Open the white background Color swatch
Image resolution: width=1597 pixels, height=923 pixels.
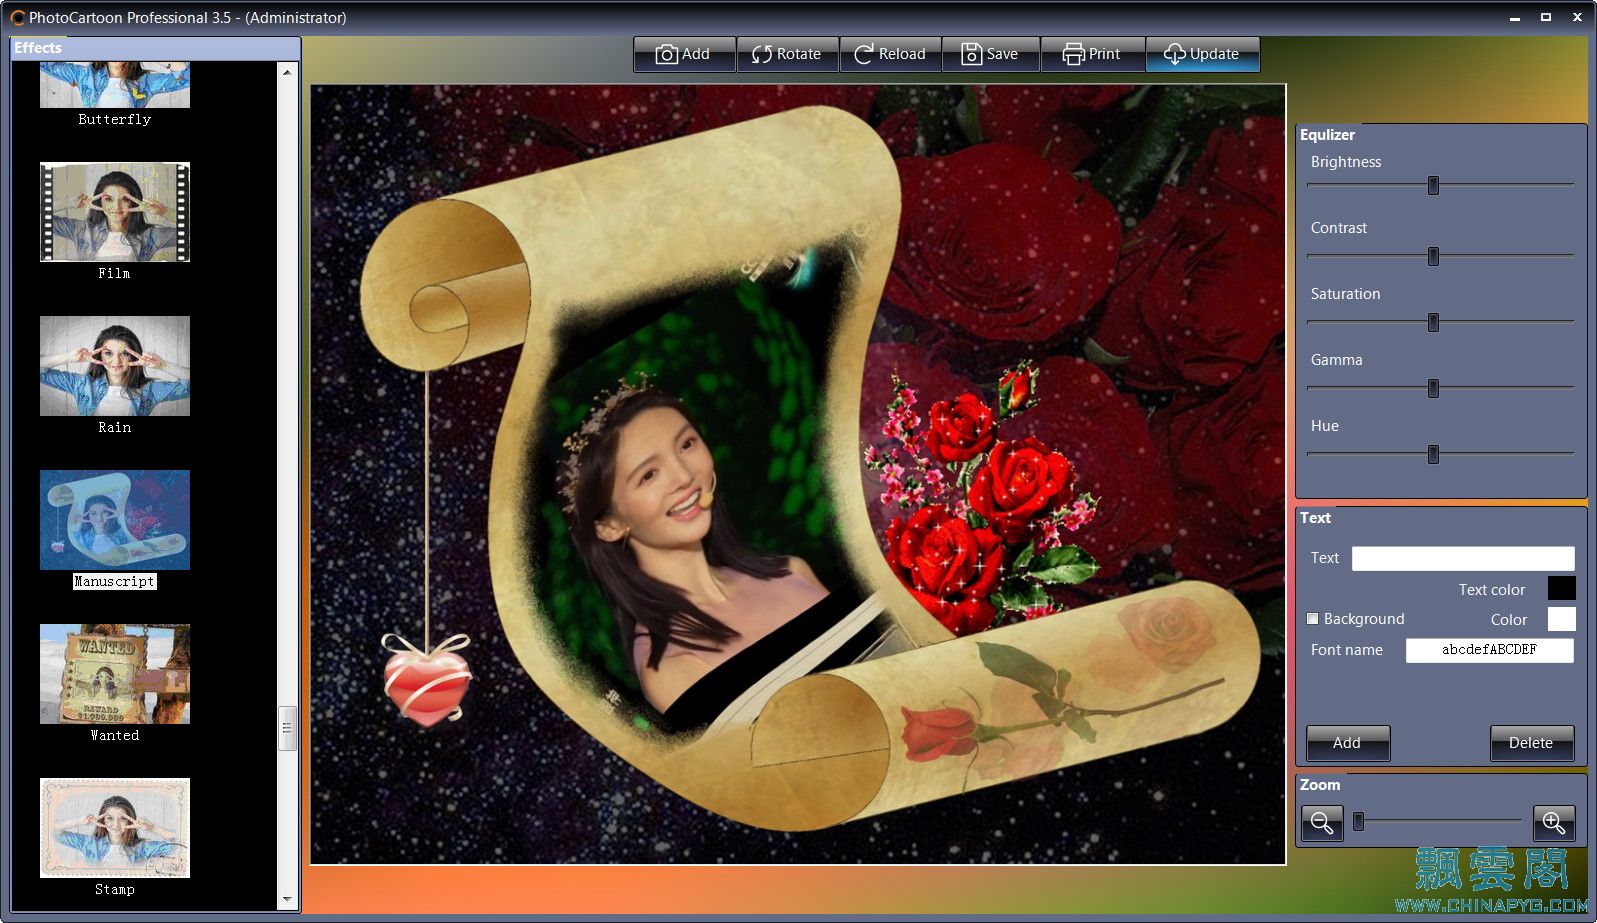(x=1561, y=619)
